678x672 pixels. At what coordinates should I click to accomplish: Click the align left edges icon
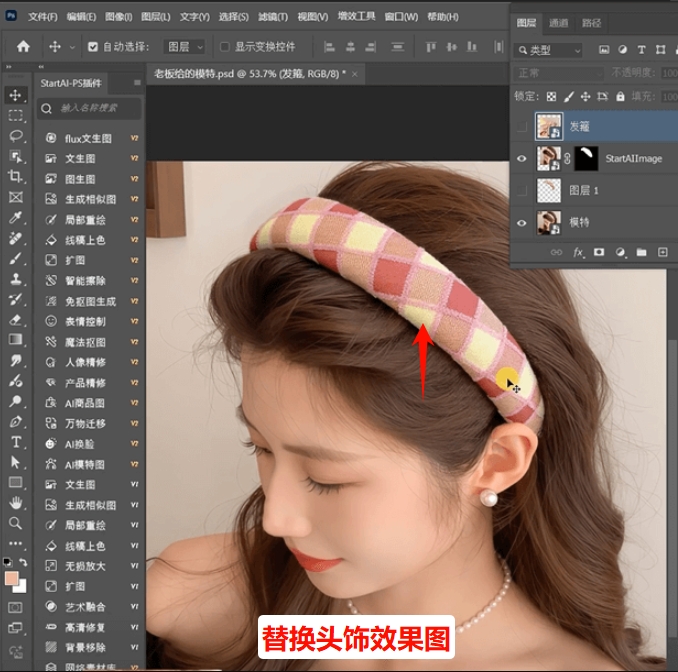tap(329, 47)
